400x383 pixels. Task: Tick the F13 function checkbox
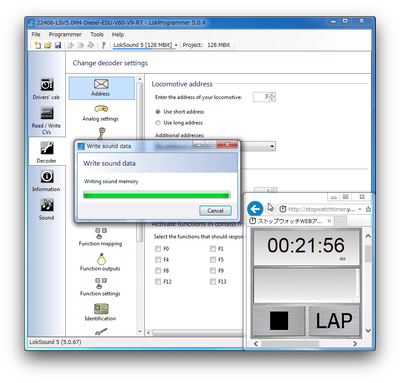click(213, 282)
